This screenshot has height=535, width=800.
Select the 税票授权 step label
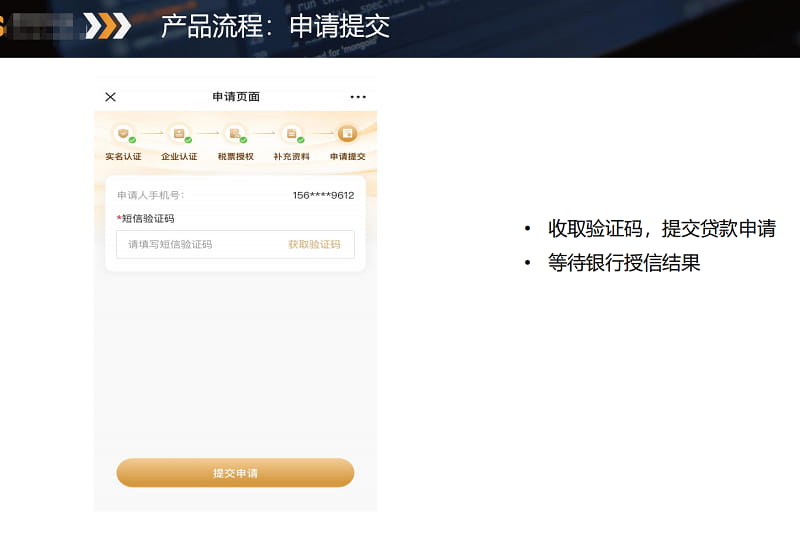[235, 157]
